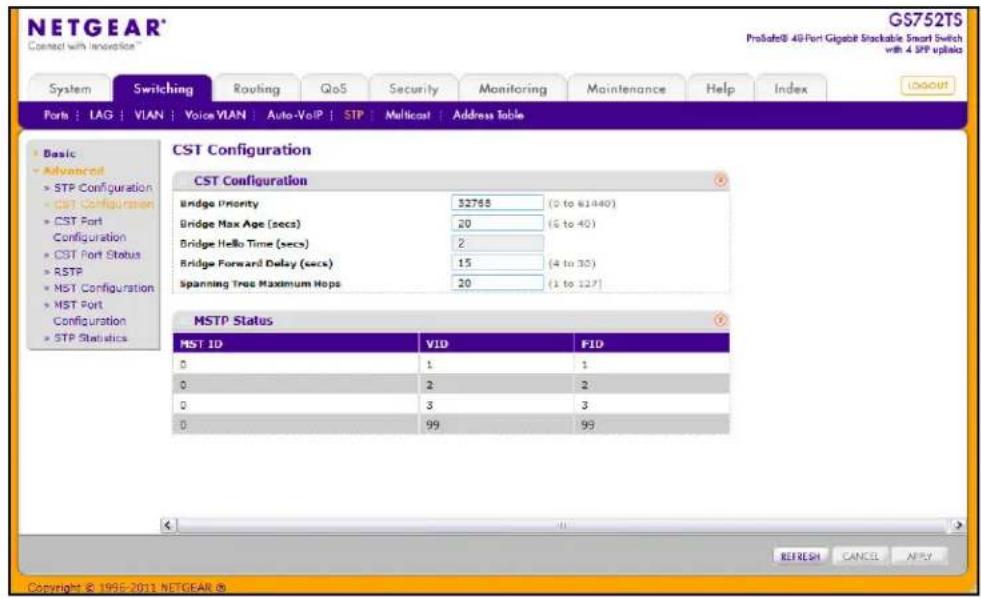
Task: Click the GS752TS model name
Action: (x=925, y=20)
